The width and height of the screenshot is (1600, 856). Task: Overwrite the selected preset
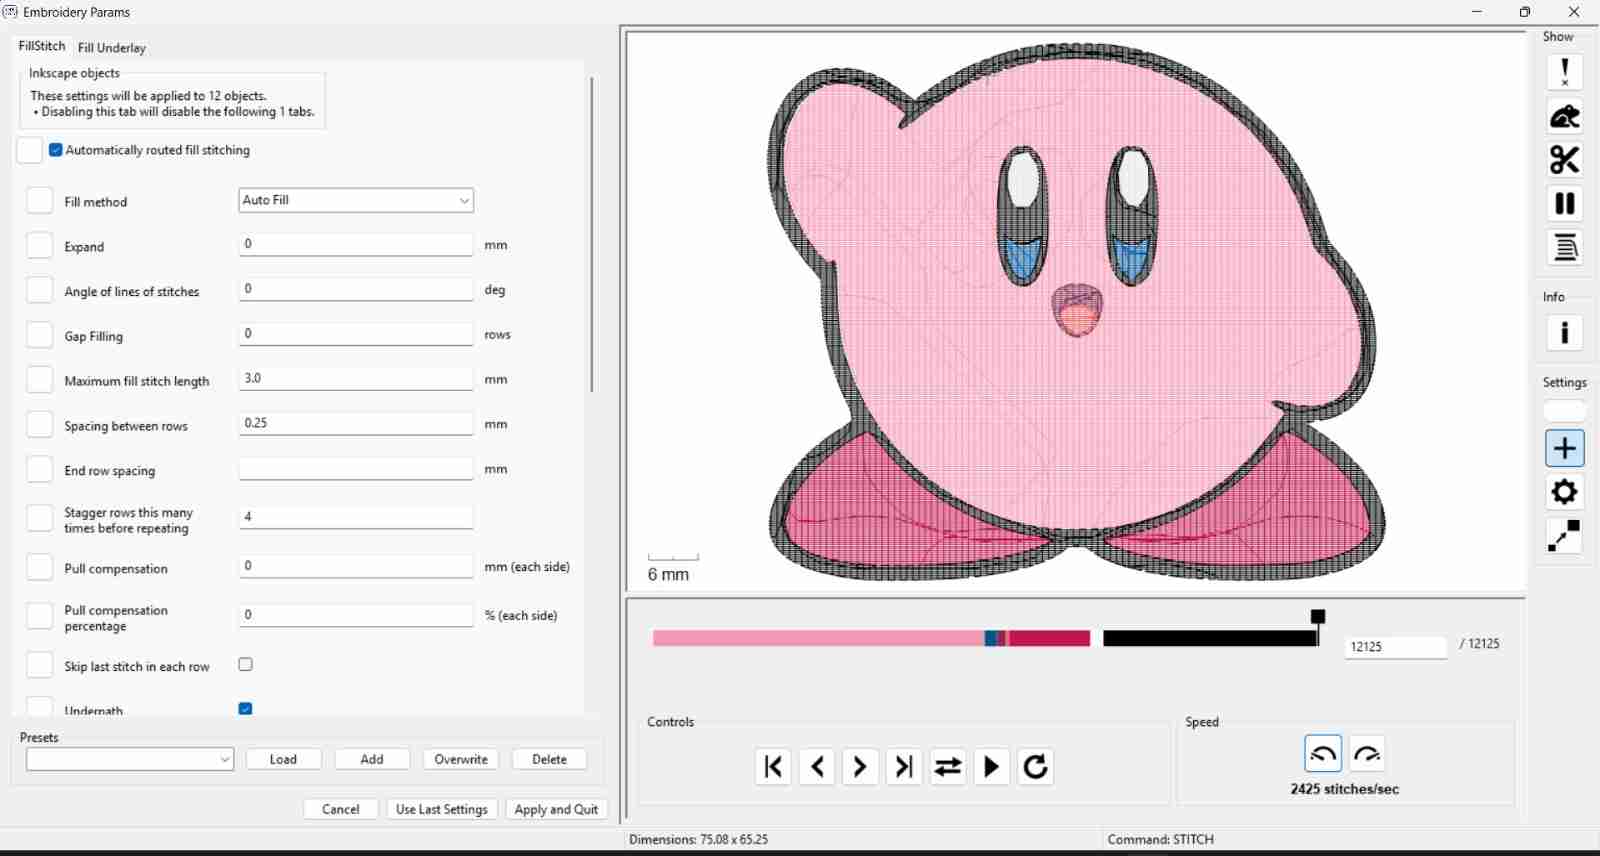click(461, 760)
